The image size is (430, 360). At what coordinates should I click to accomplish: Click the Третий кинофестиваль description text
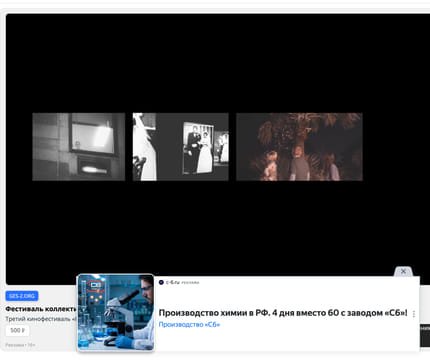tap(41, 319)
